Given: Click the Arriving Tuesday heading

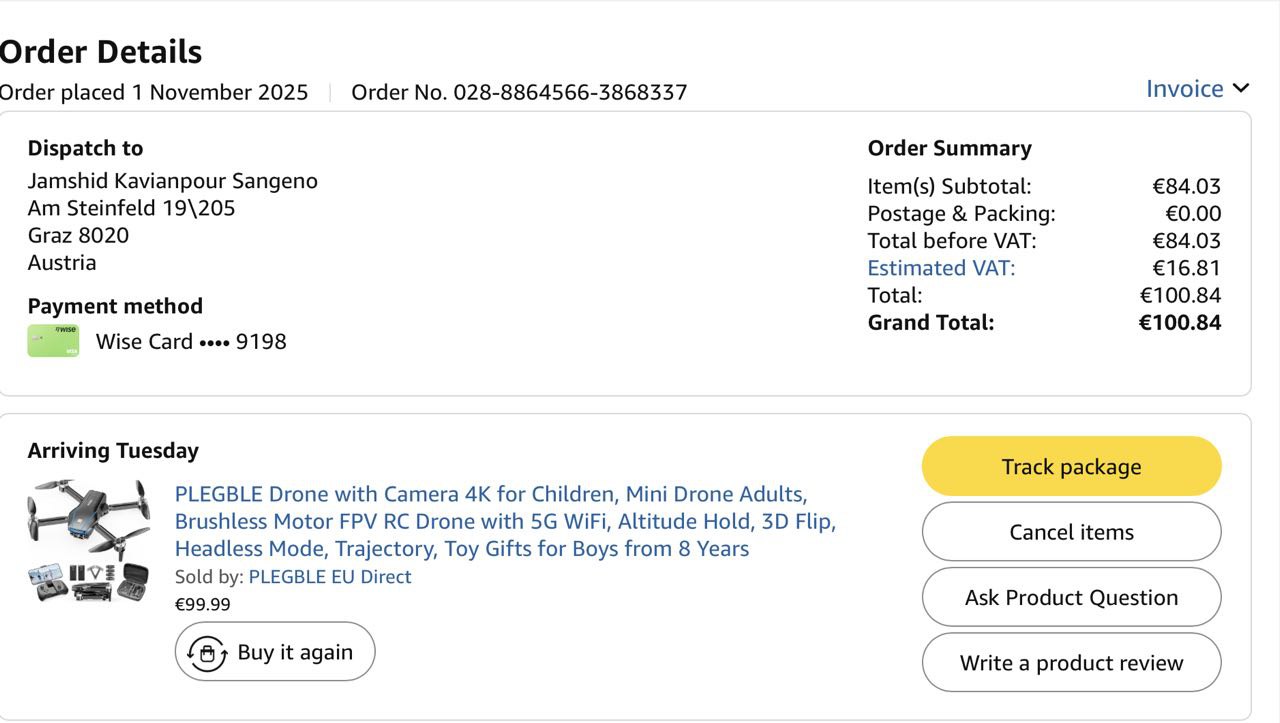Looking at the screenshot, I should tap(113, 451).
